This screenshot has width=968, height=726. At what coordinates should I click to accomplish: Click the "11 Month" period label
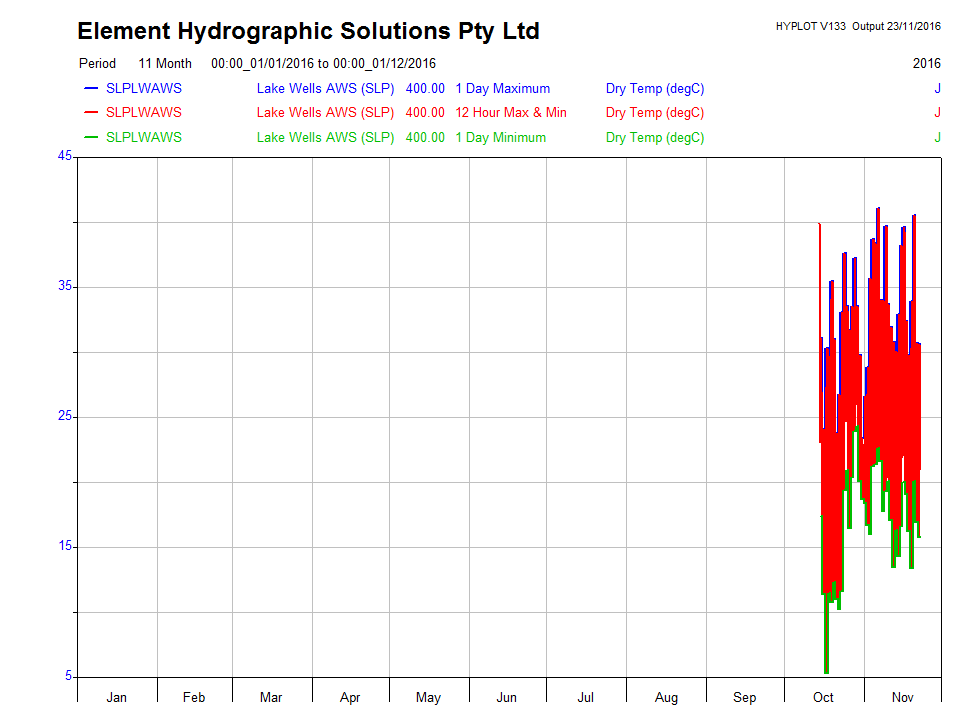[x=165, y=63]
